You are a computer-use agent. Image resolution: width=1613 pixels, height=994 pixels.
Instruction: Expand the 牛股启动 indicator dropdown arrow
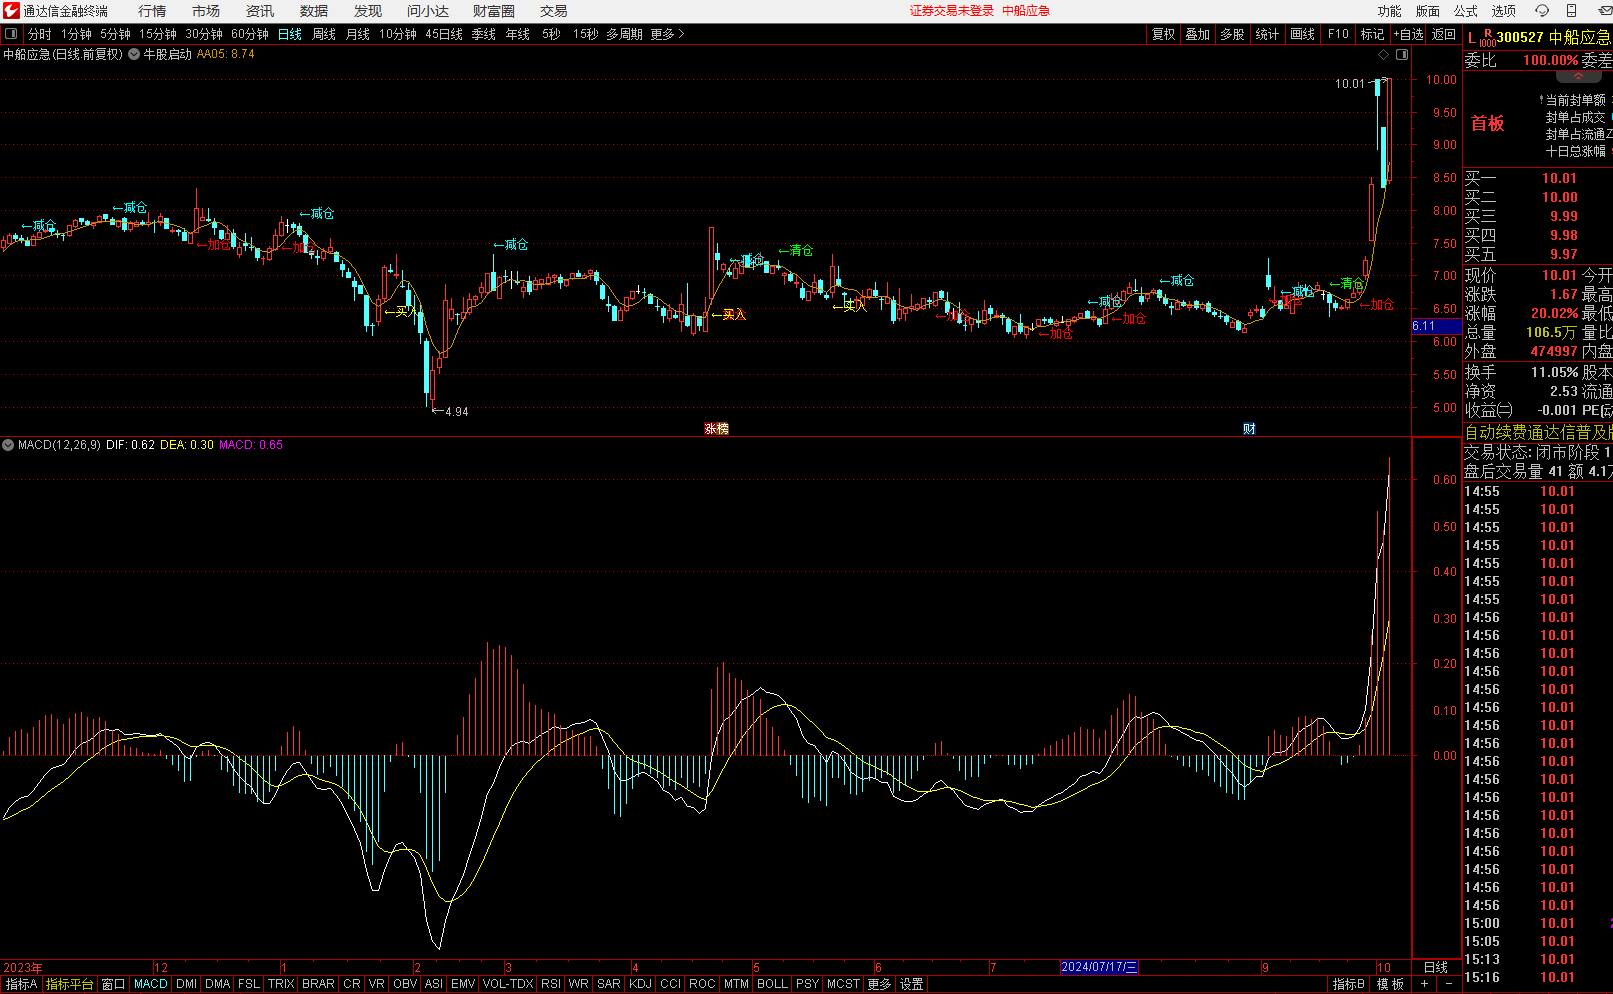(x=134, y=54)
